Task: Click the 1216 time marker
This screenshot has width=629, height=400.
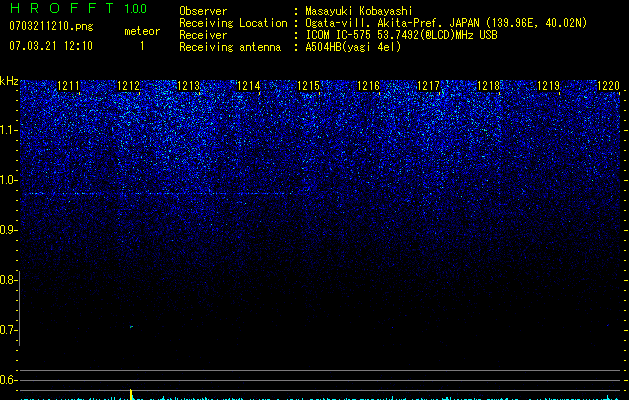Action: [368, 86]
